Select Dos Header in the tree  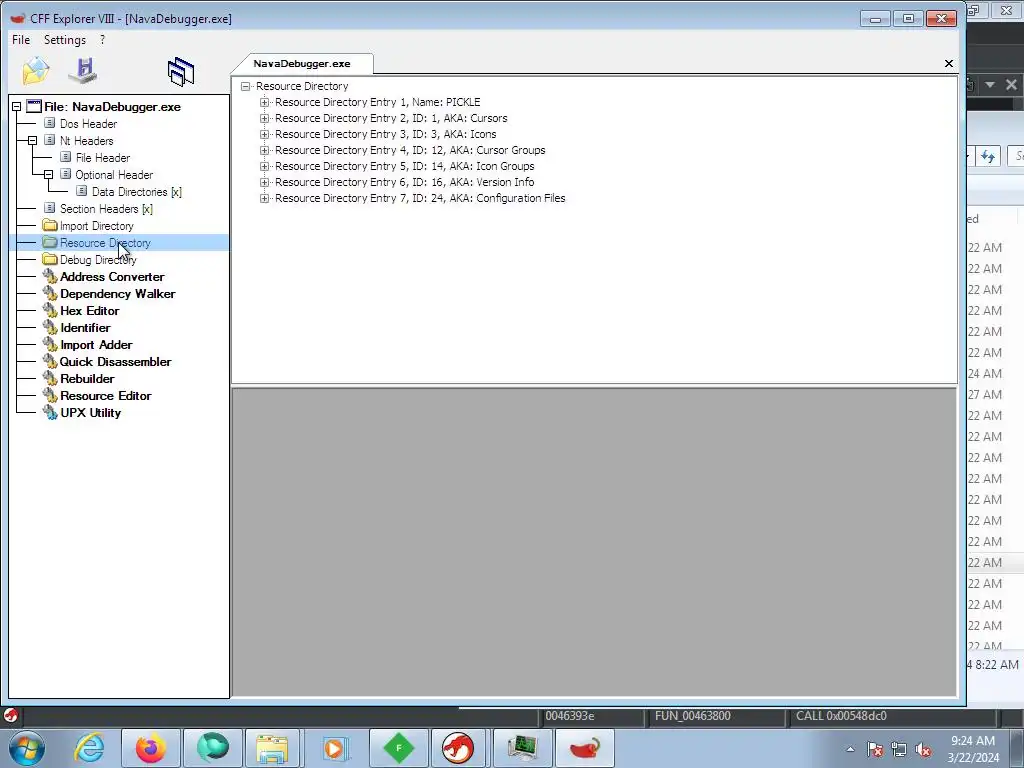(x=88, y=123)
